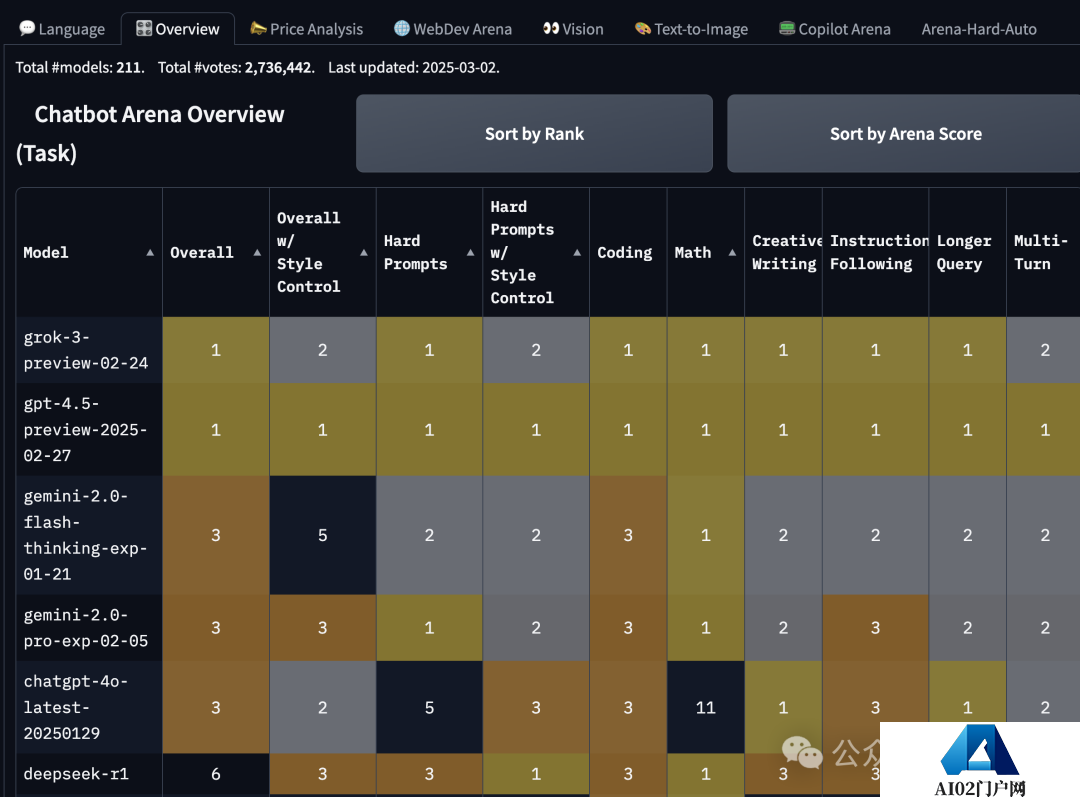Image resolution: width=1080 pixels, height=797 pixels.
Task: Click the teapot icon on Copilot Arena tab
Action: 788,29
